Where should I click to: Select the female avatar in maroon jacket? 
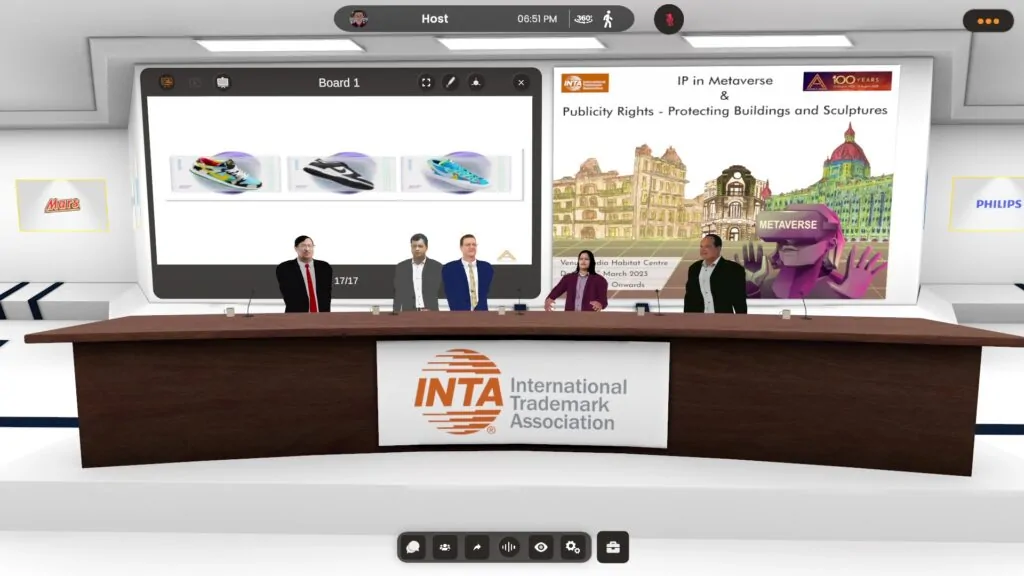click(x=579, y=281)
